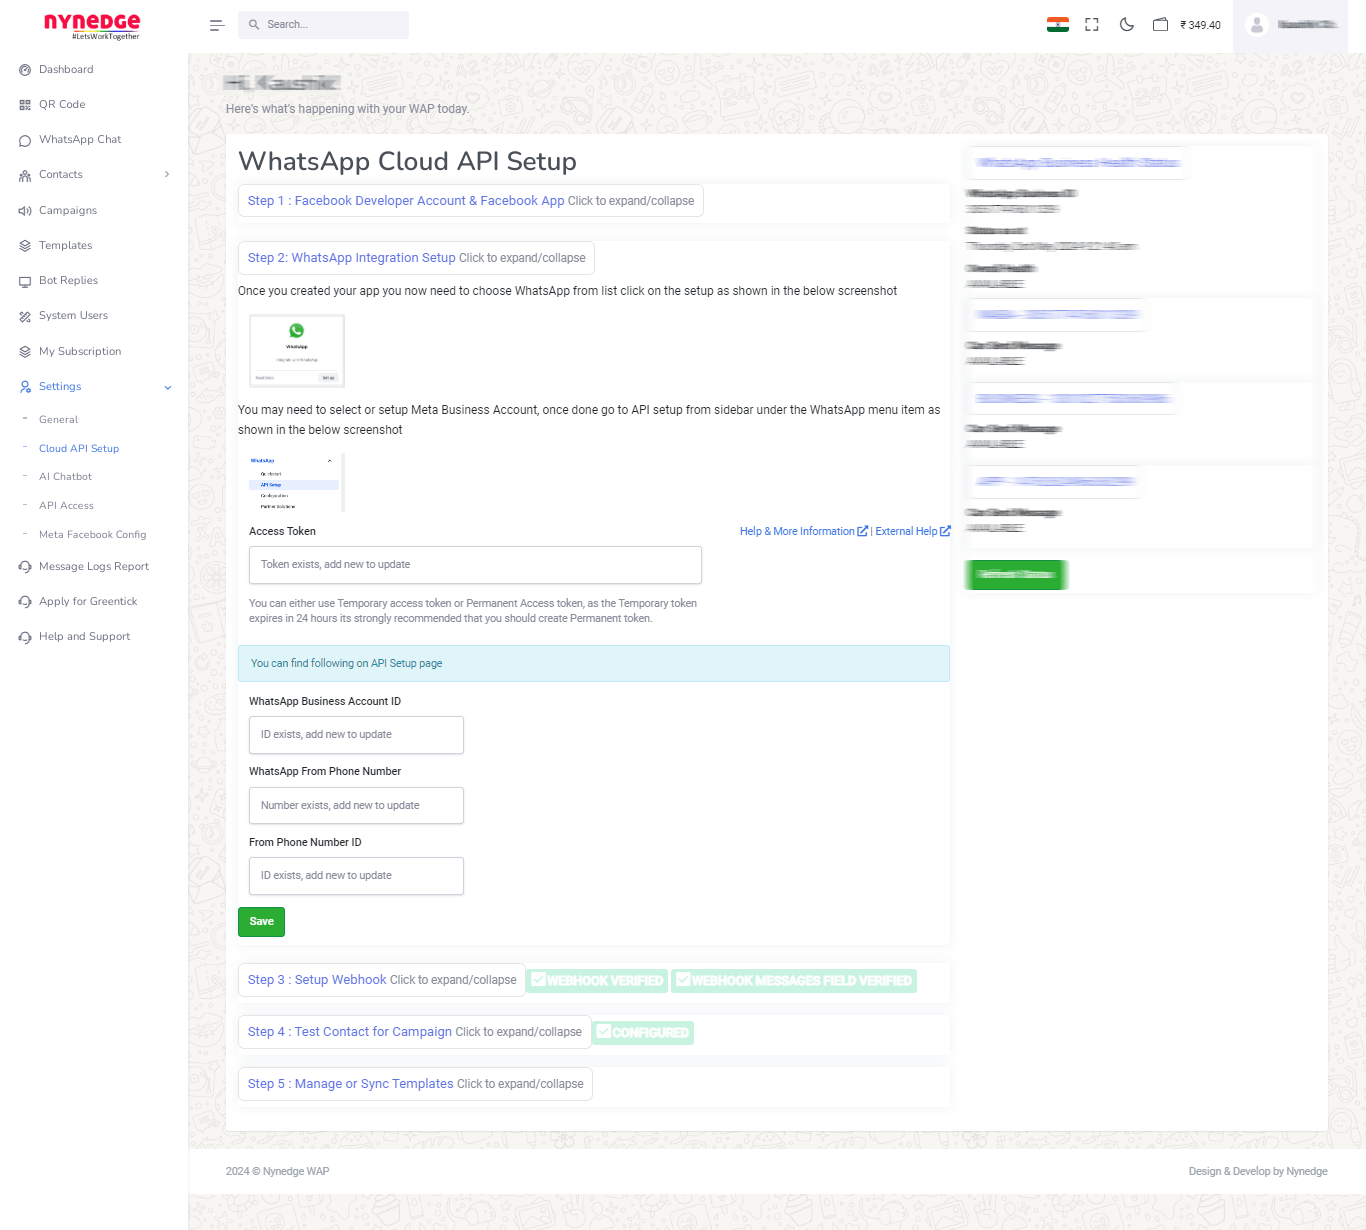This screenshot has height=1230, width=1366.
Task: Select Cloud API Setup submenu item
Action: [x=79, y=449]
